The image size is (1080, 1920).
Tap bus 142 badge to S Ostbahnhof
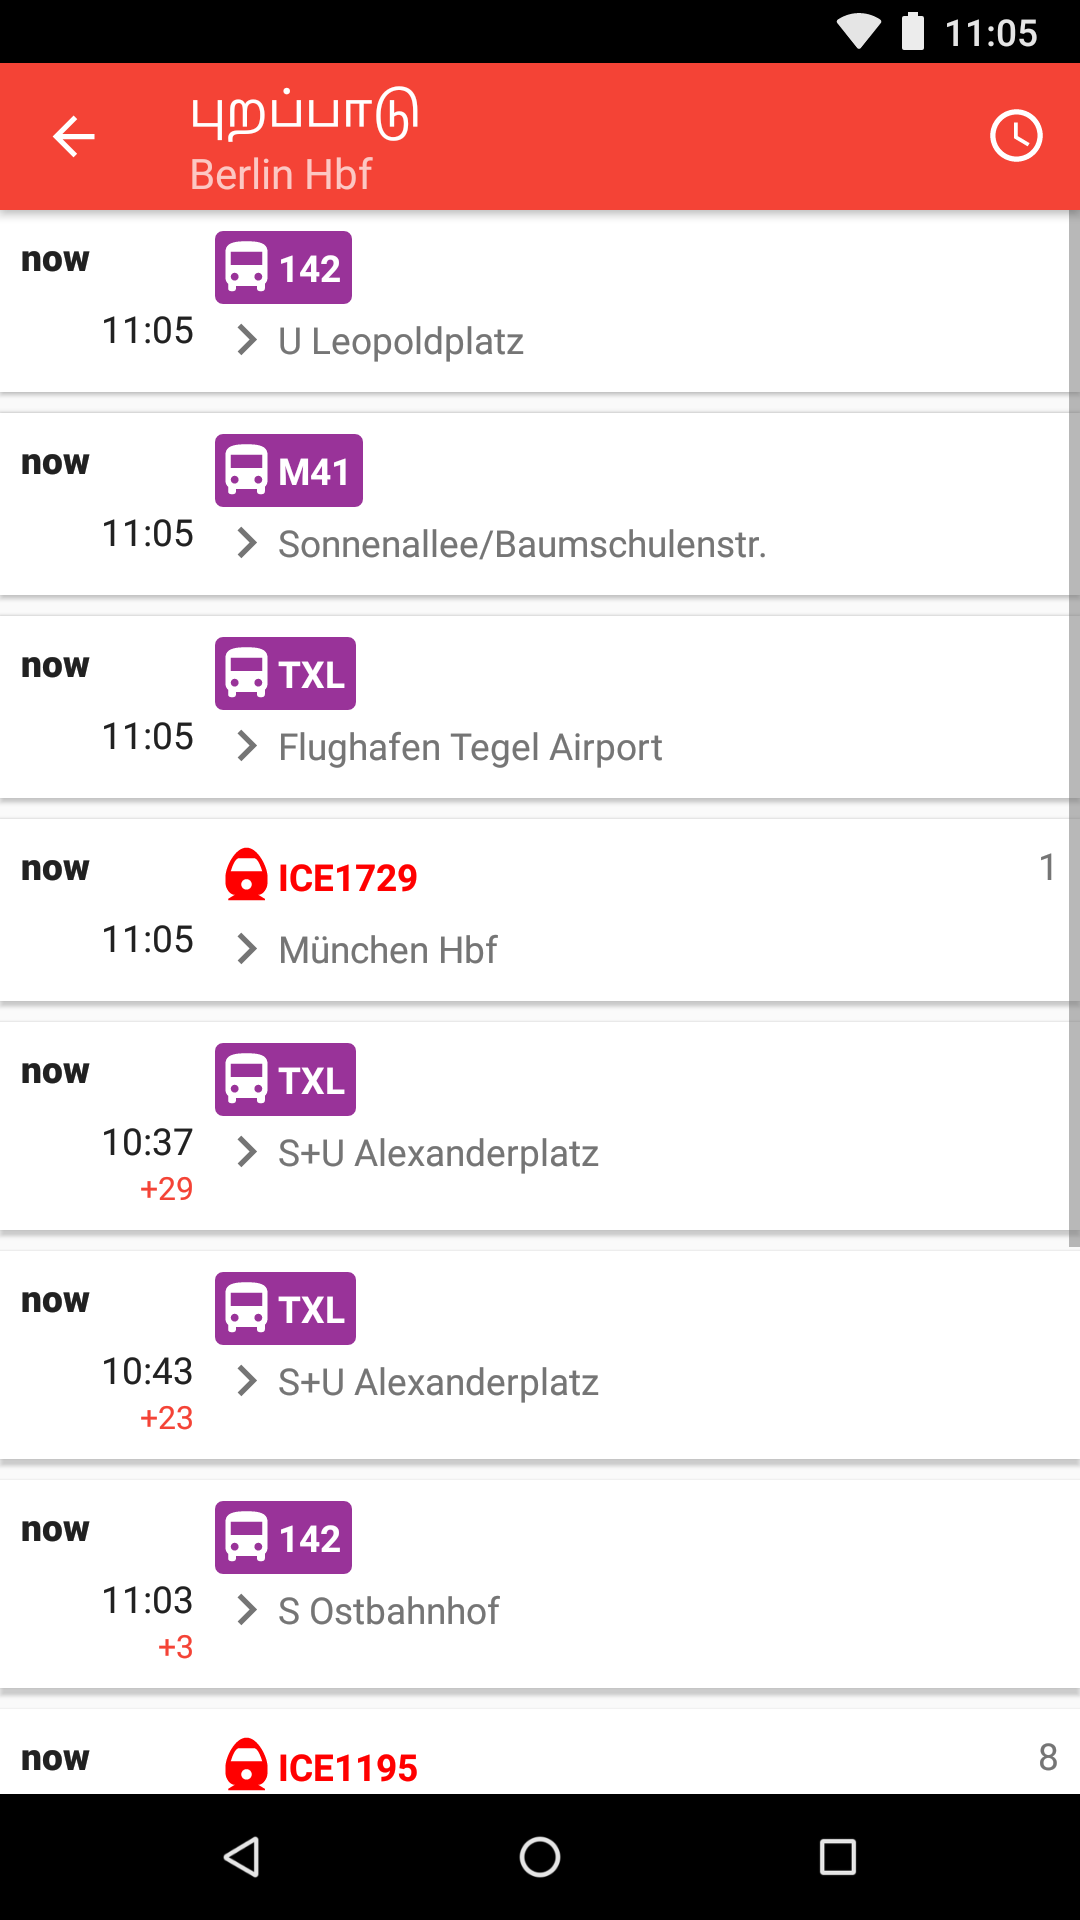coord(283,1538)
